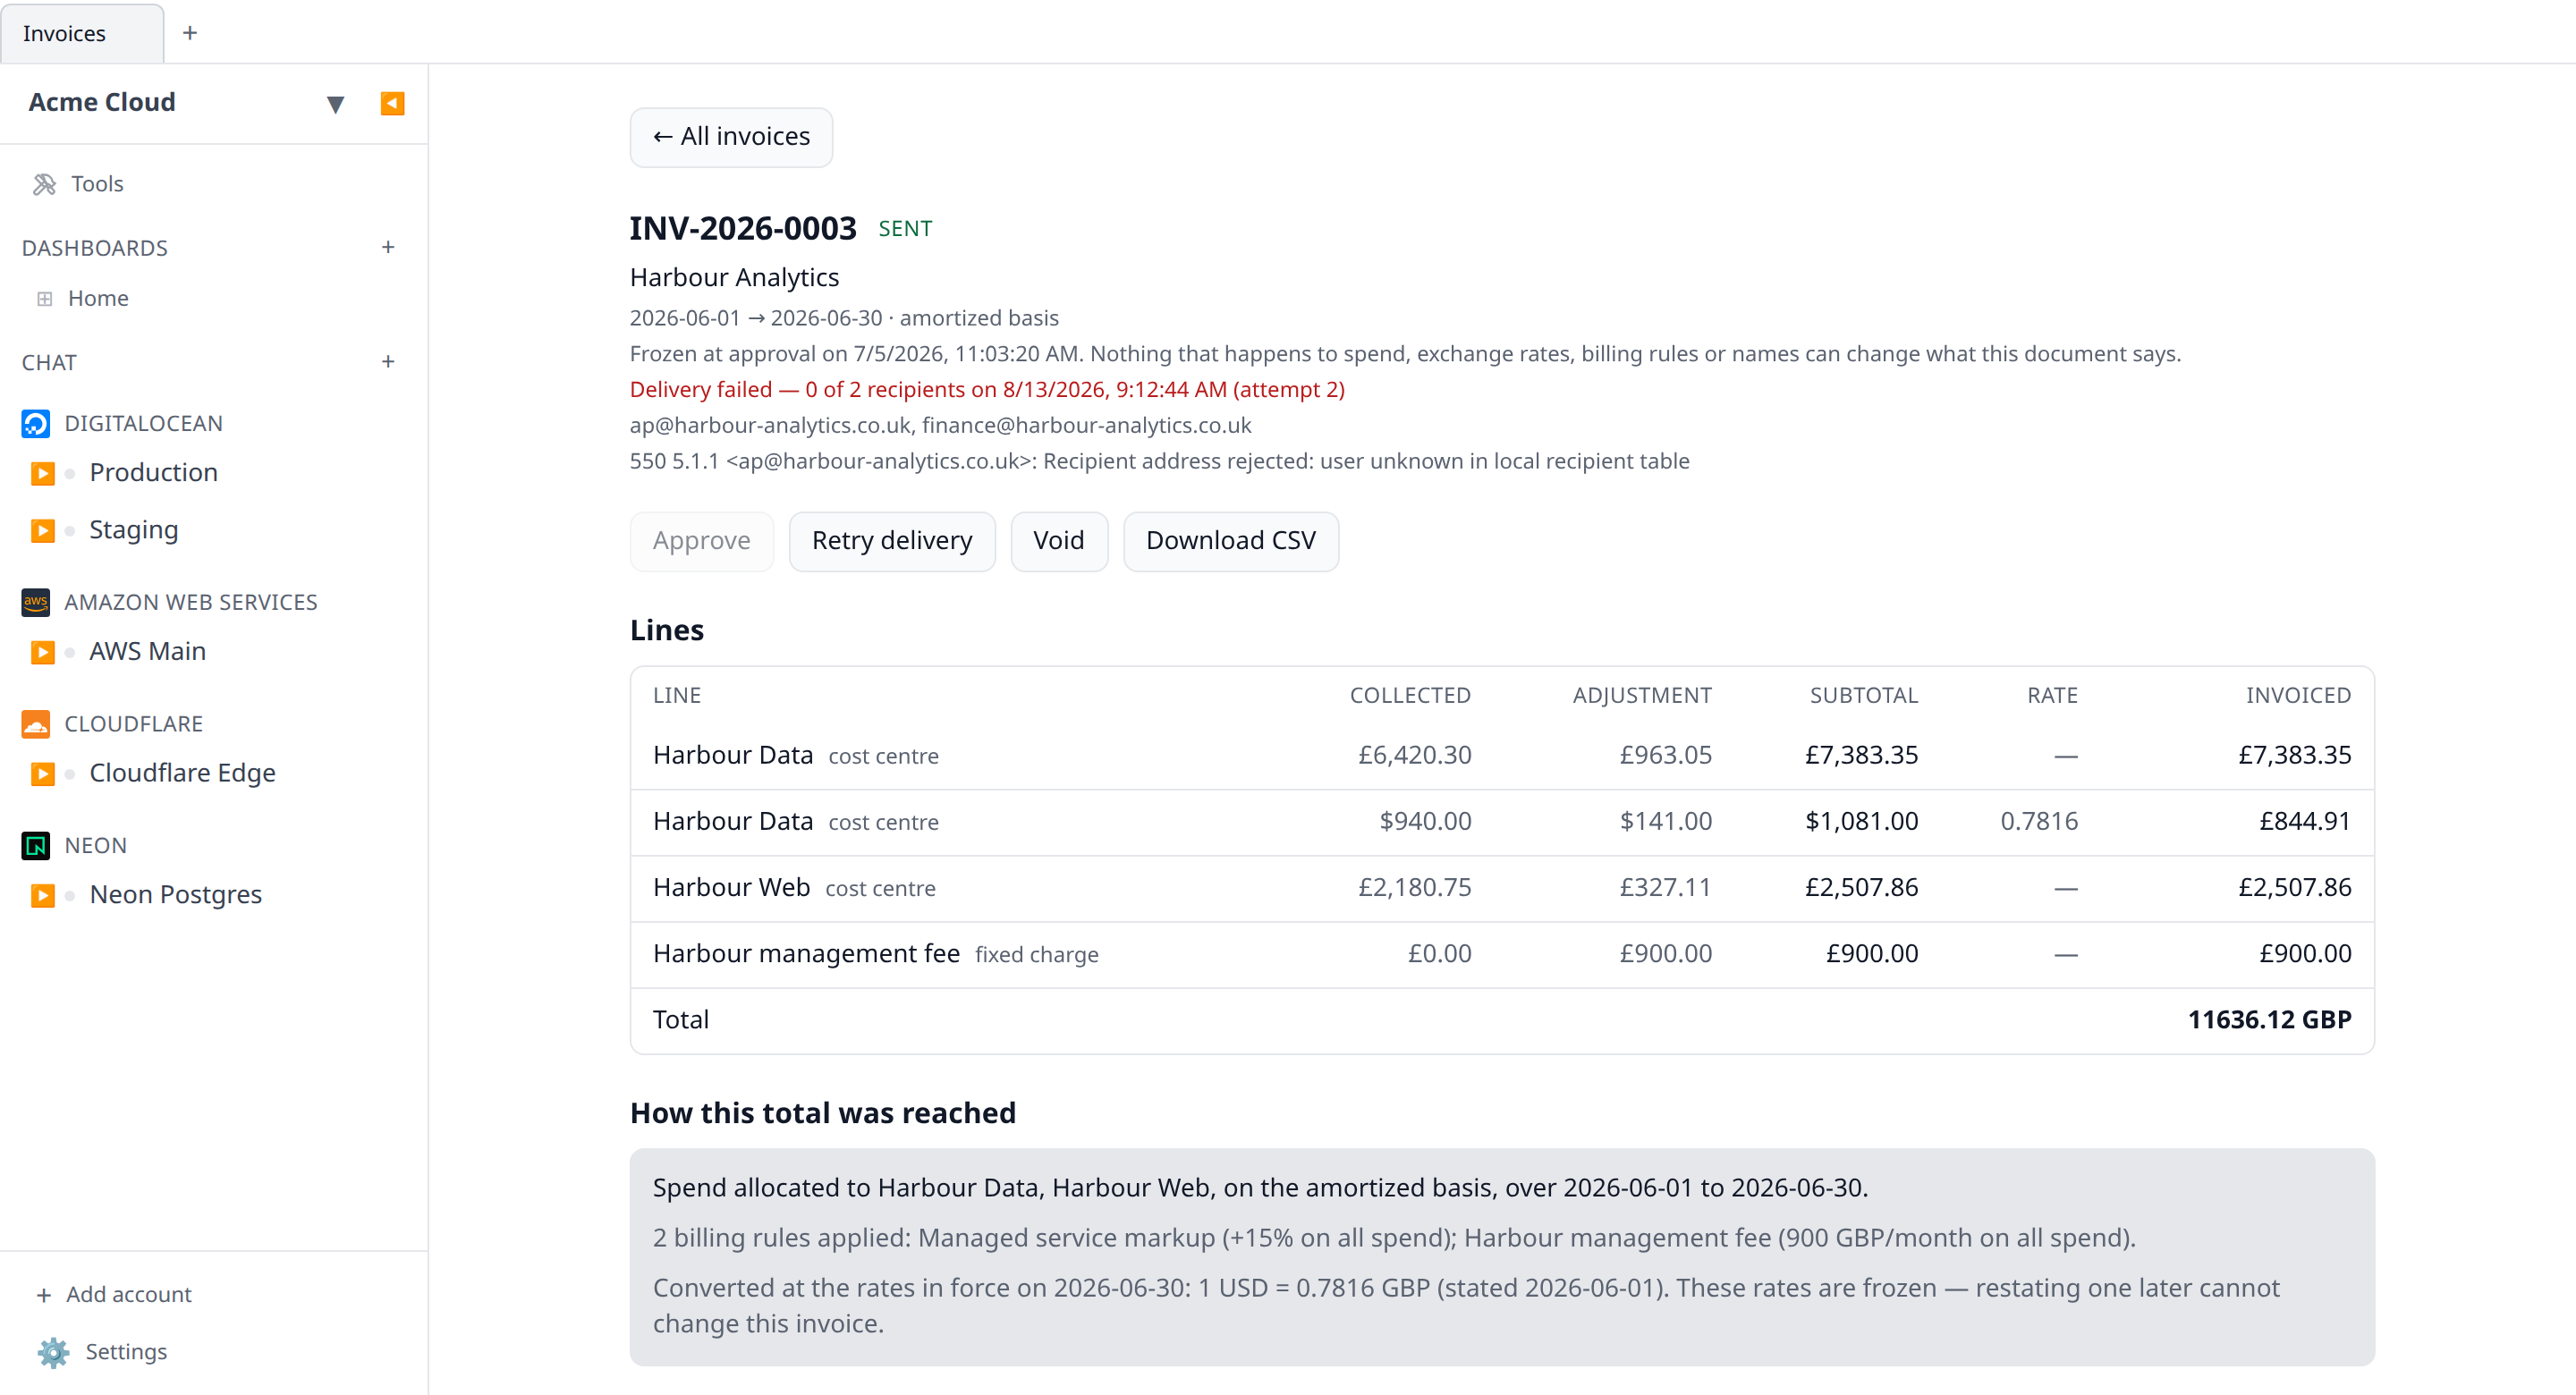Viewport: 2576px width, 1395px height.
Task: Open the Staging account
Action: point(134,530)
